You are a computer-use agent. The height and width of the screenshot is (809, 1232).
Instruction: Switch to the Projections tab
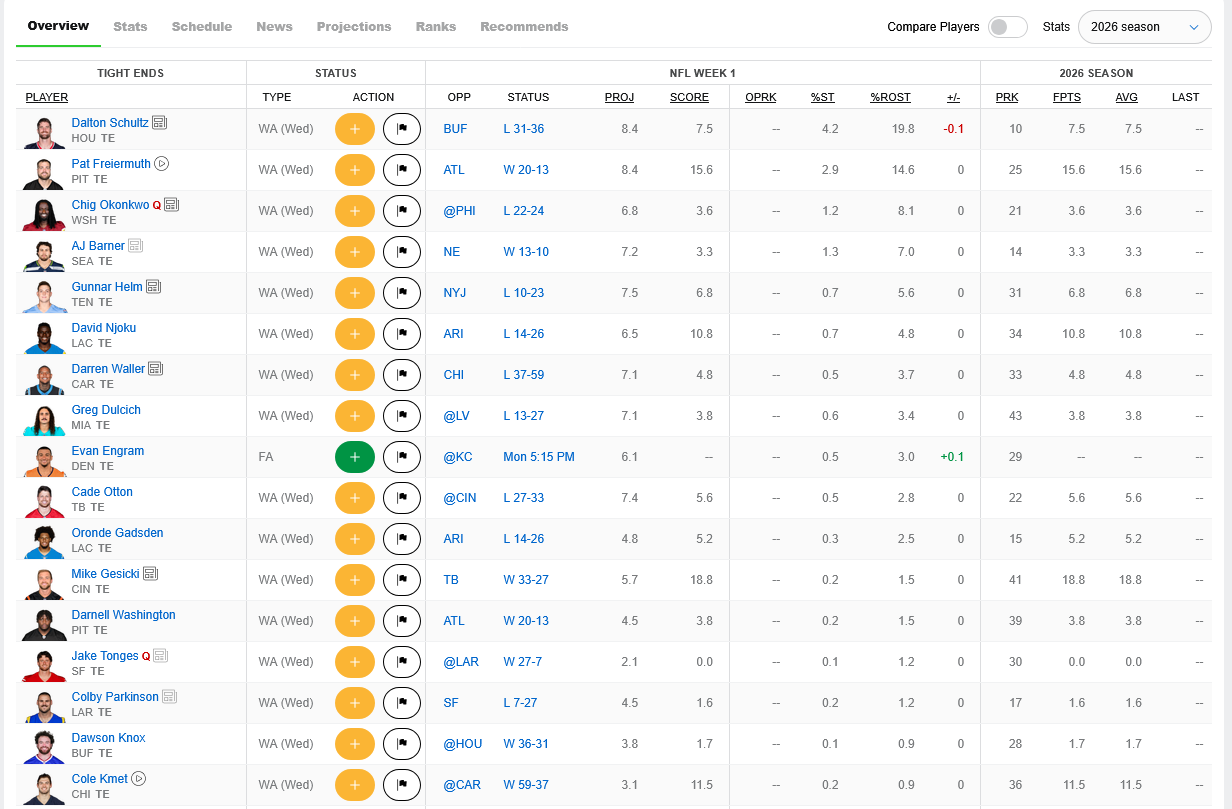(354, 27)
